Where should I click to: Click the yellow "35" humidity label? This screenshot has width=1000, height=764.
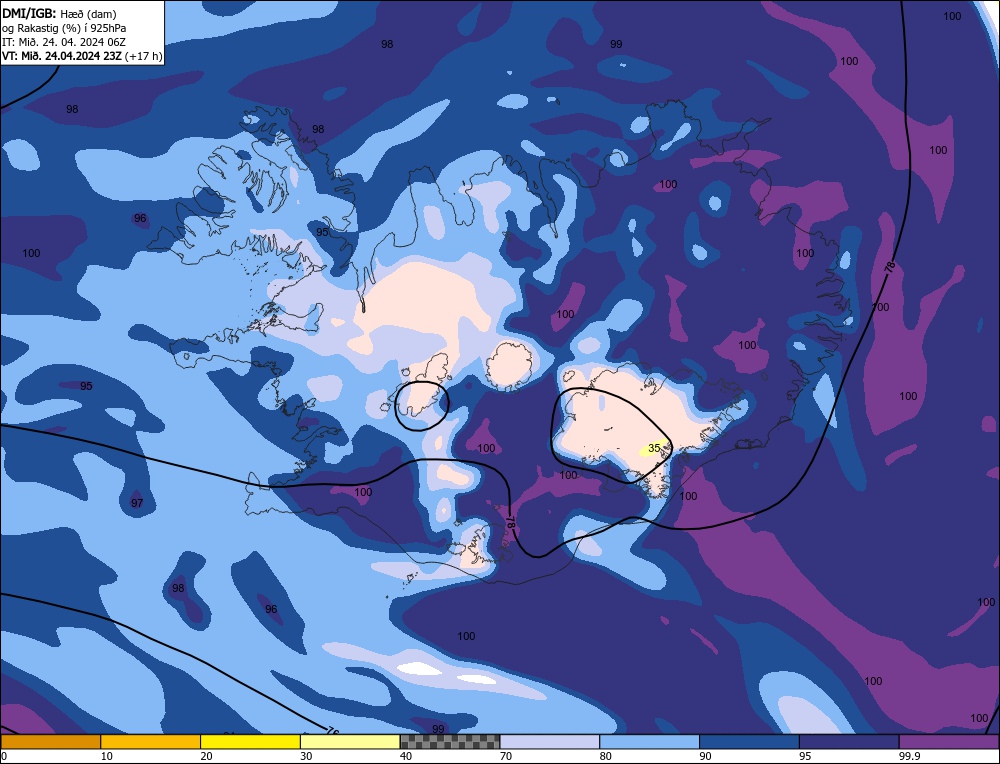(654, 448)
